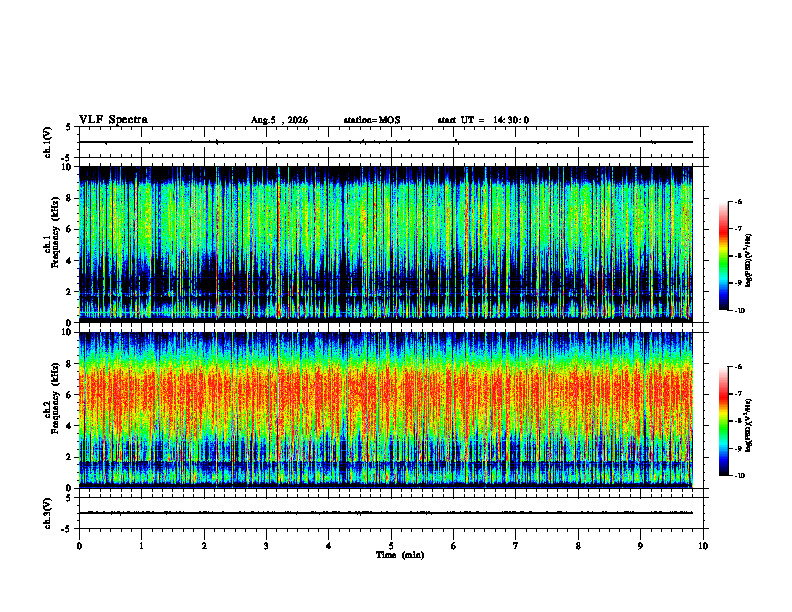
Task: Click the ch.1 voltage waveform trace
Action: 386,142
